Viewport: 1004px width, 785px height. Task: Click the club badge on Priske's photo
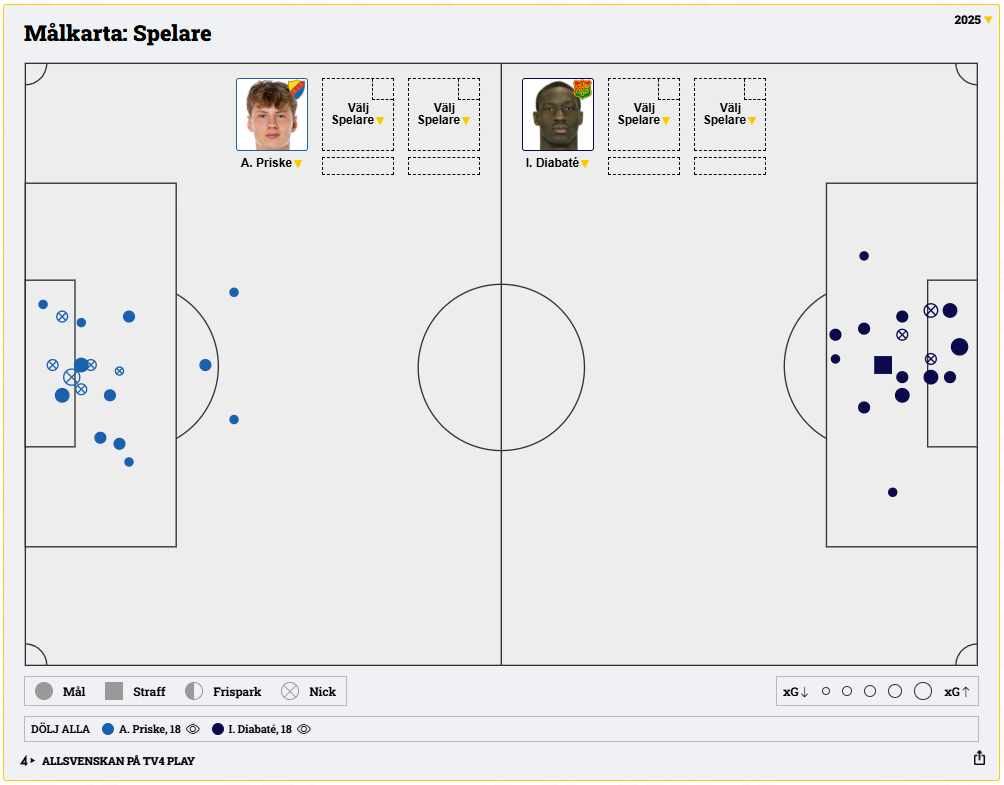(297, 89)
